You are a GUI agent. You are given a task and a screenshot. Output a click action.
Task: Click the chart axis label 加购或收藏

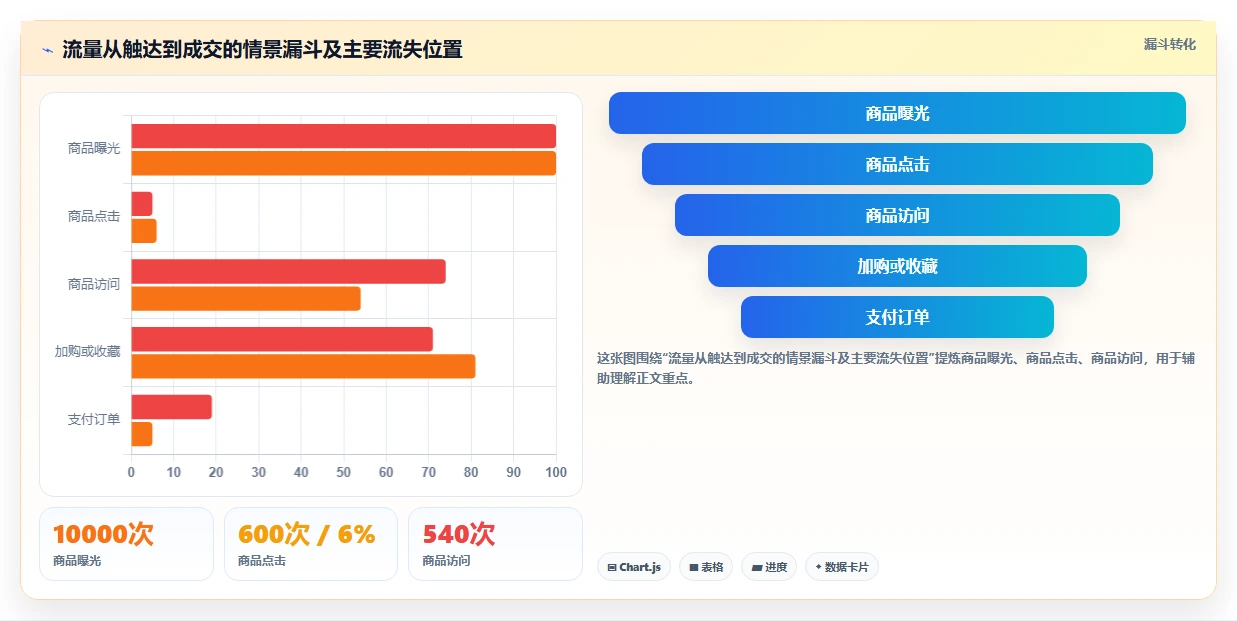click(88, 351)
